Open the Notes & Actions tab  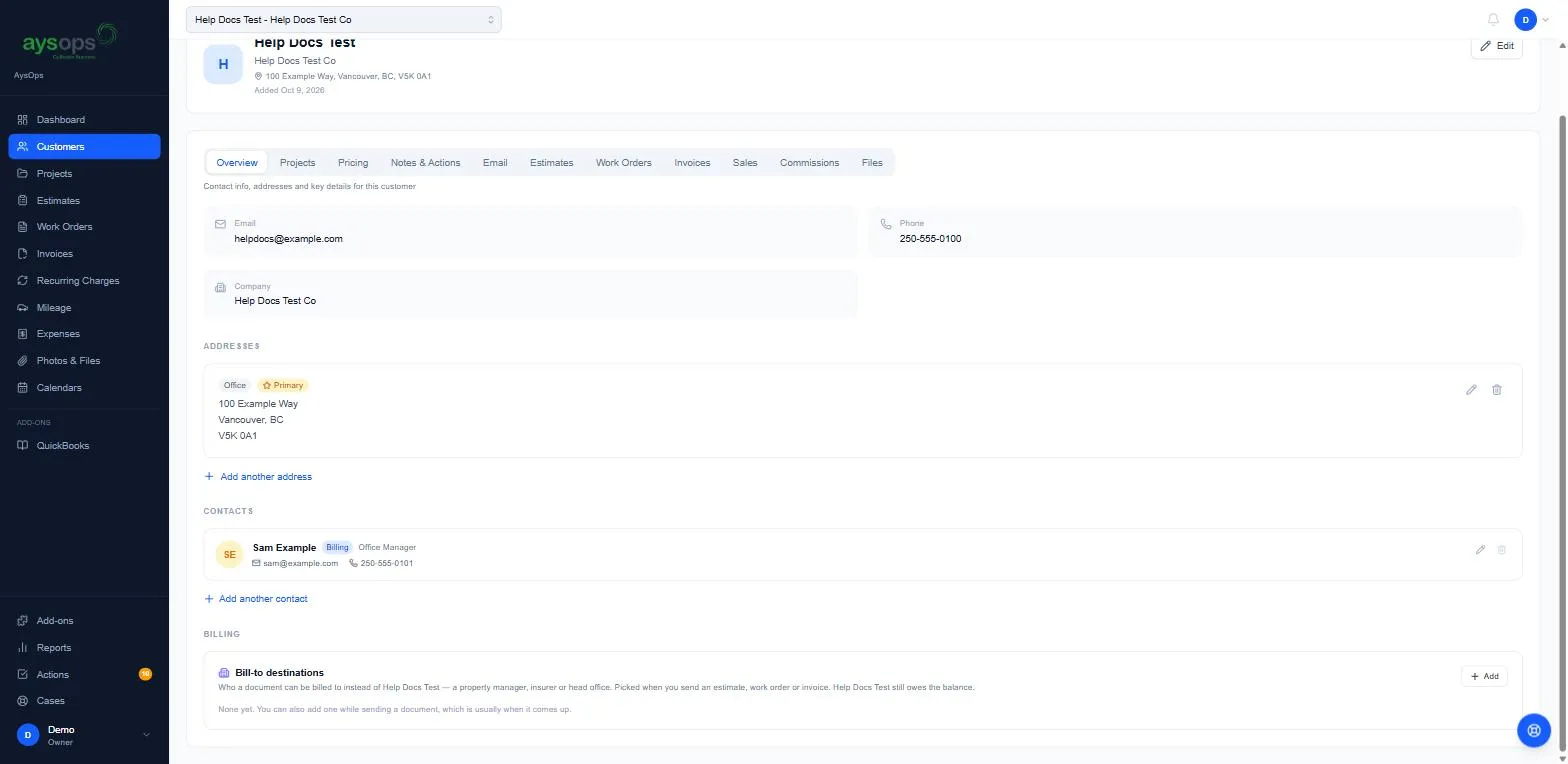click(x=425, y=163)
